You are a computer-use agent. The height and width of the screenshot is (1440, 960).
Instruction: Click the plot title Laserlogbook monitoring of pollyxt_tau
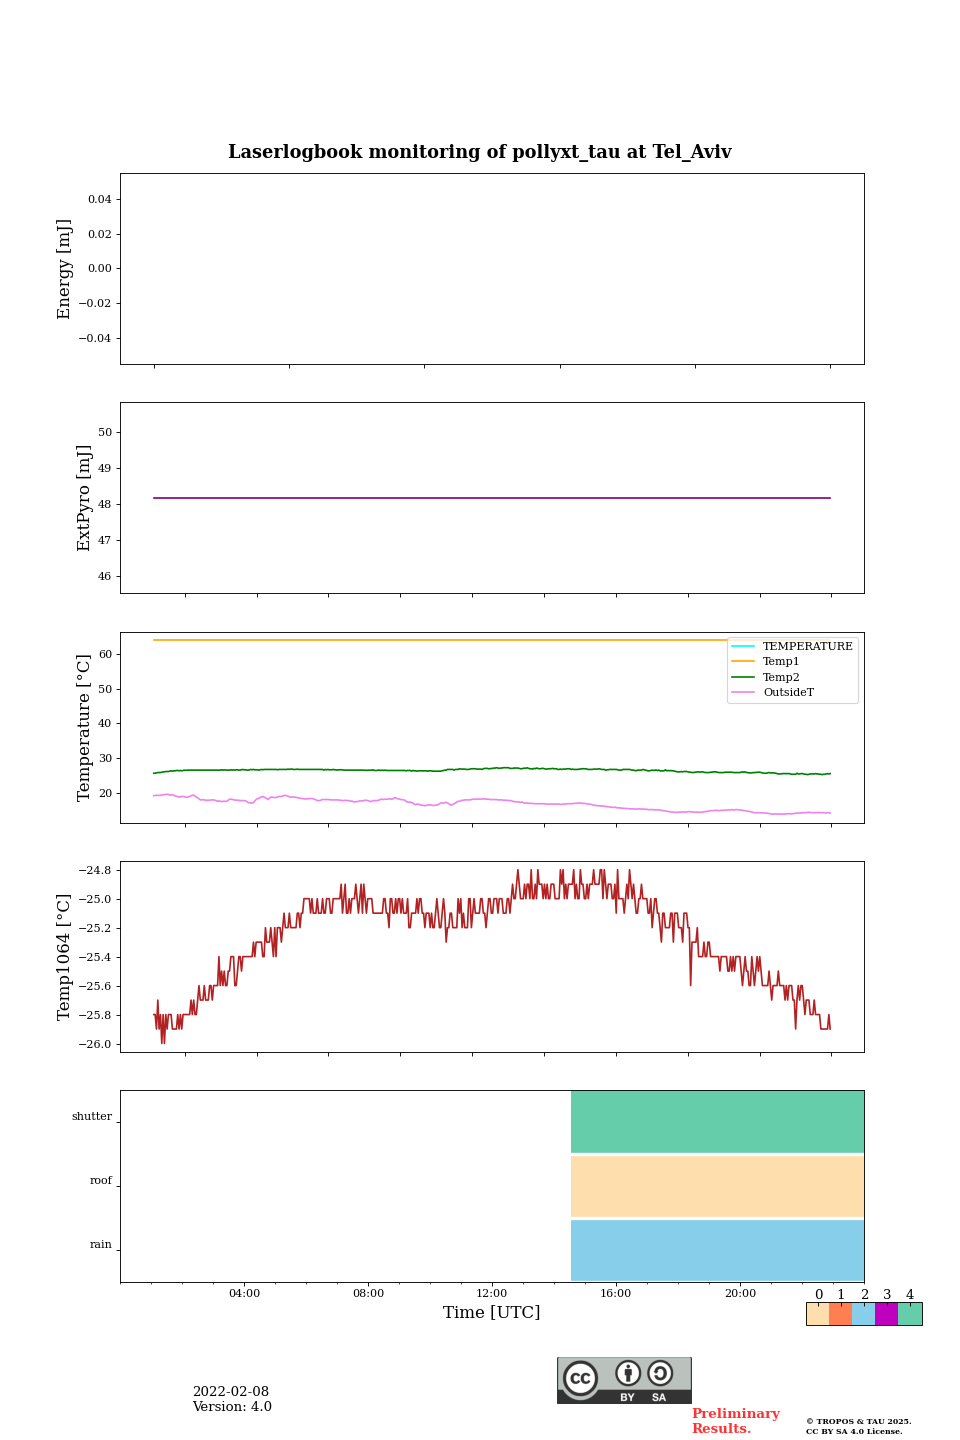click(x=480, y=152)
